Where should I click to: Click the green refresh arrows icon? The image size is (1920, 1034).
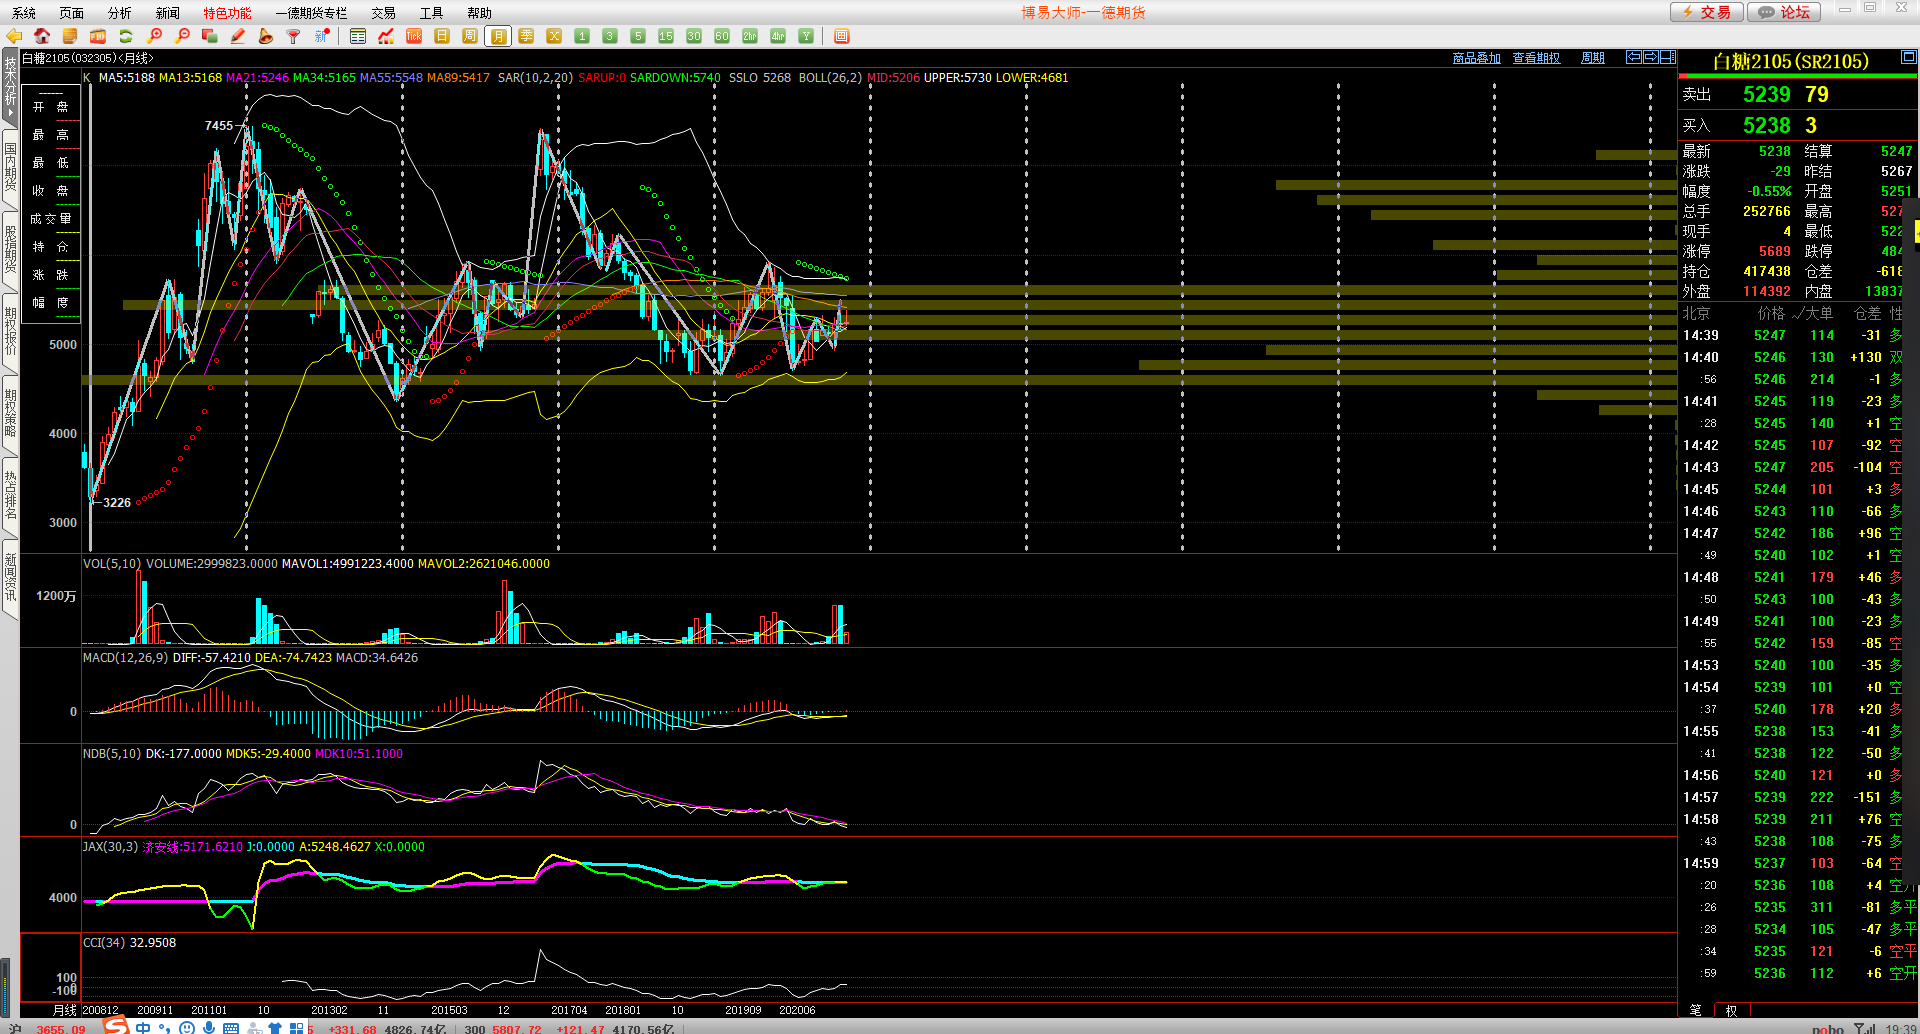point(126,36)
